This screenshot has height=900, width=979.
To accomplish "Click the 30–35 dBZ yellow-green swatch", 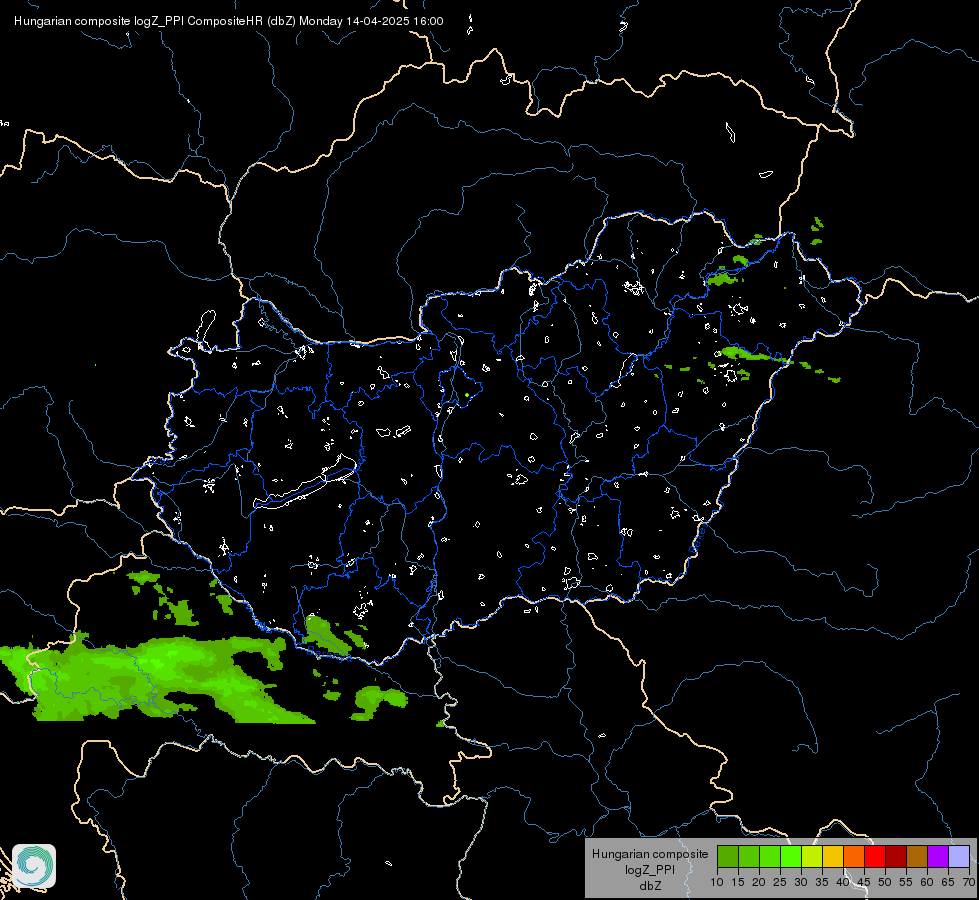I will 812,856.
